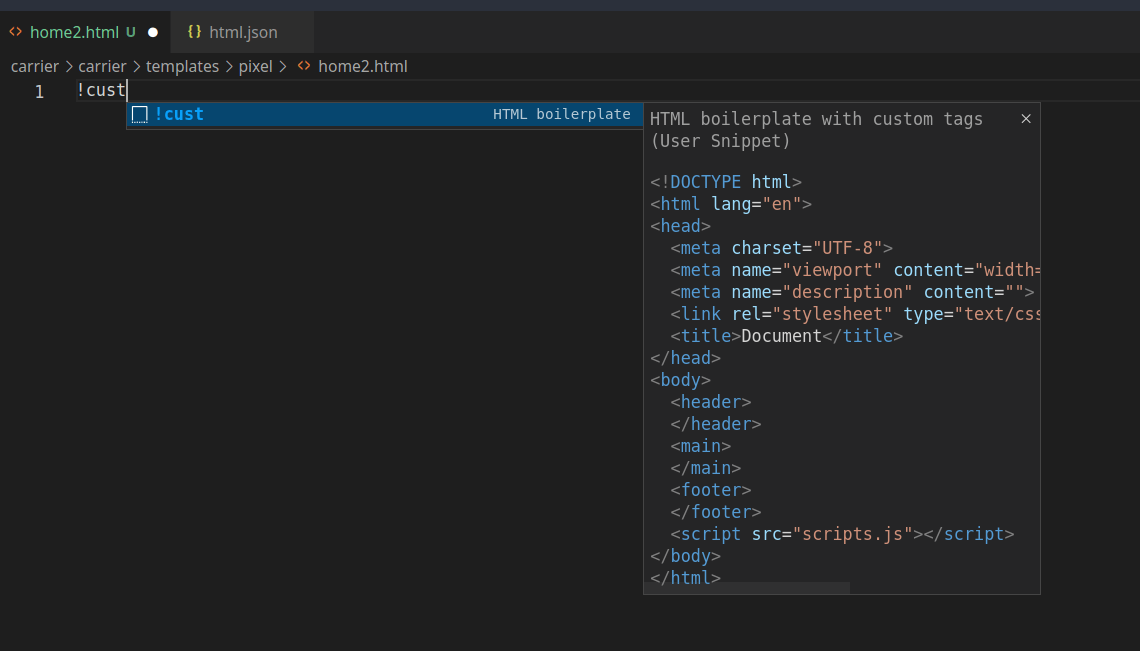
Task: Click the curly braces icon on html.json tab
Action: (196, 31)
